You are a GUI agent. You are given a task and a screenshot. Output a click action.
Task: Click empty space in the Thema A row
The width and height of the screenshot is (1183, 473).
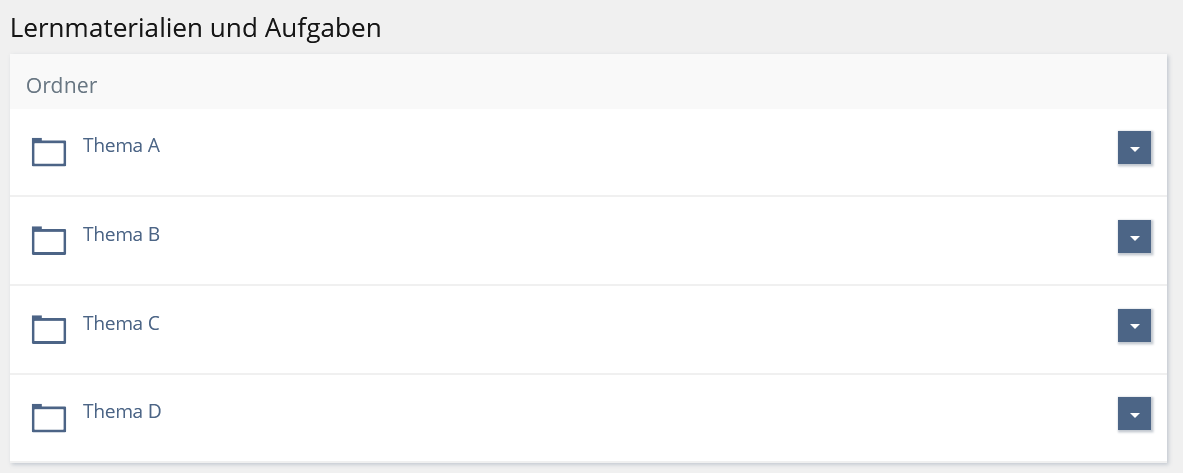click(x=600, y=151)
